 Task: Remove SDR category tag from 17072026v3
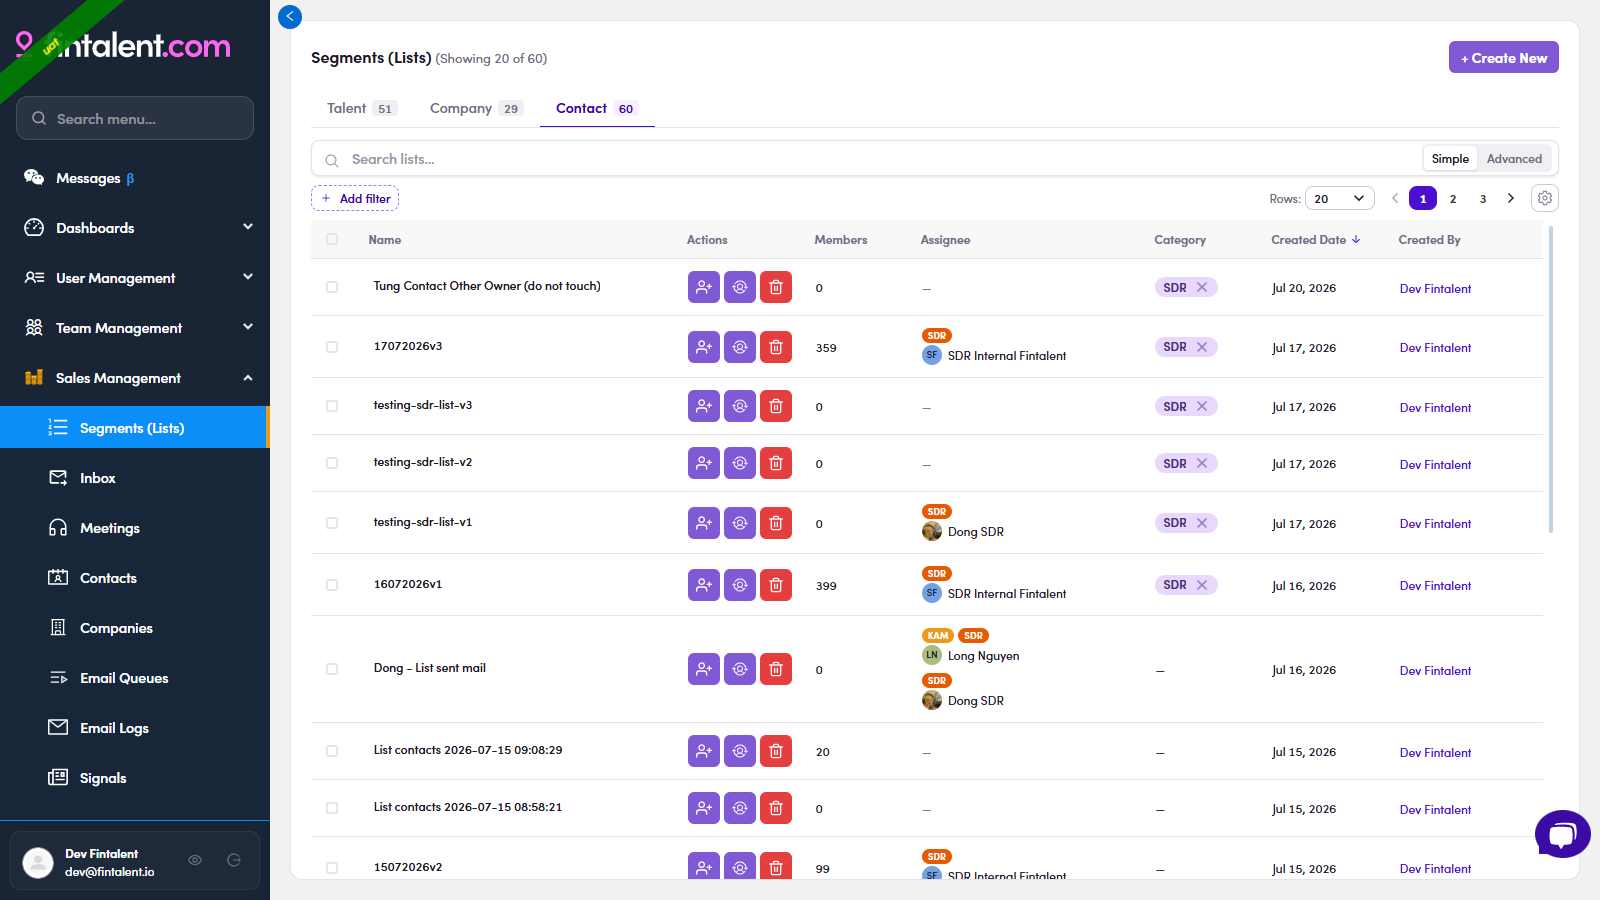(1202, 347)
